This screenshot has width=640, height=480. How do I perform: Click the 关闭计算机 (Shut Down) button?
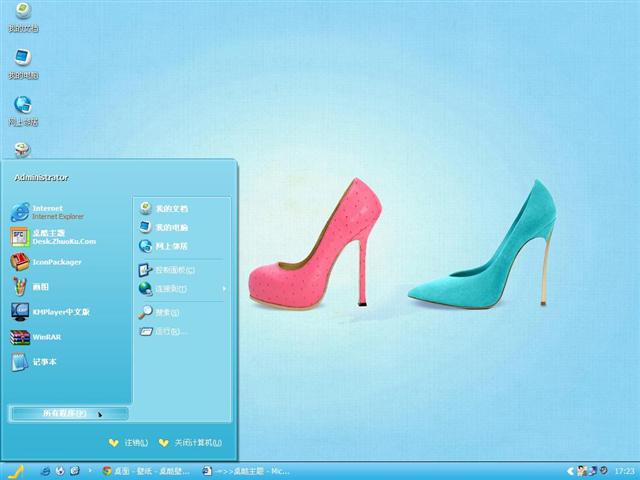coord(191,442)
